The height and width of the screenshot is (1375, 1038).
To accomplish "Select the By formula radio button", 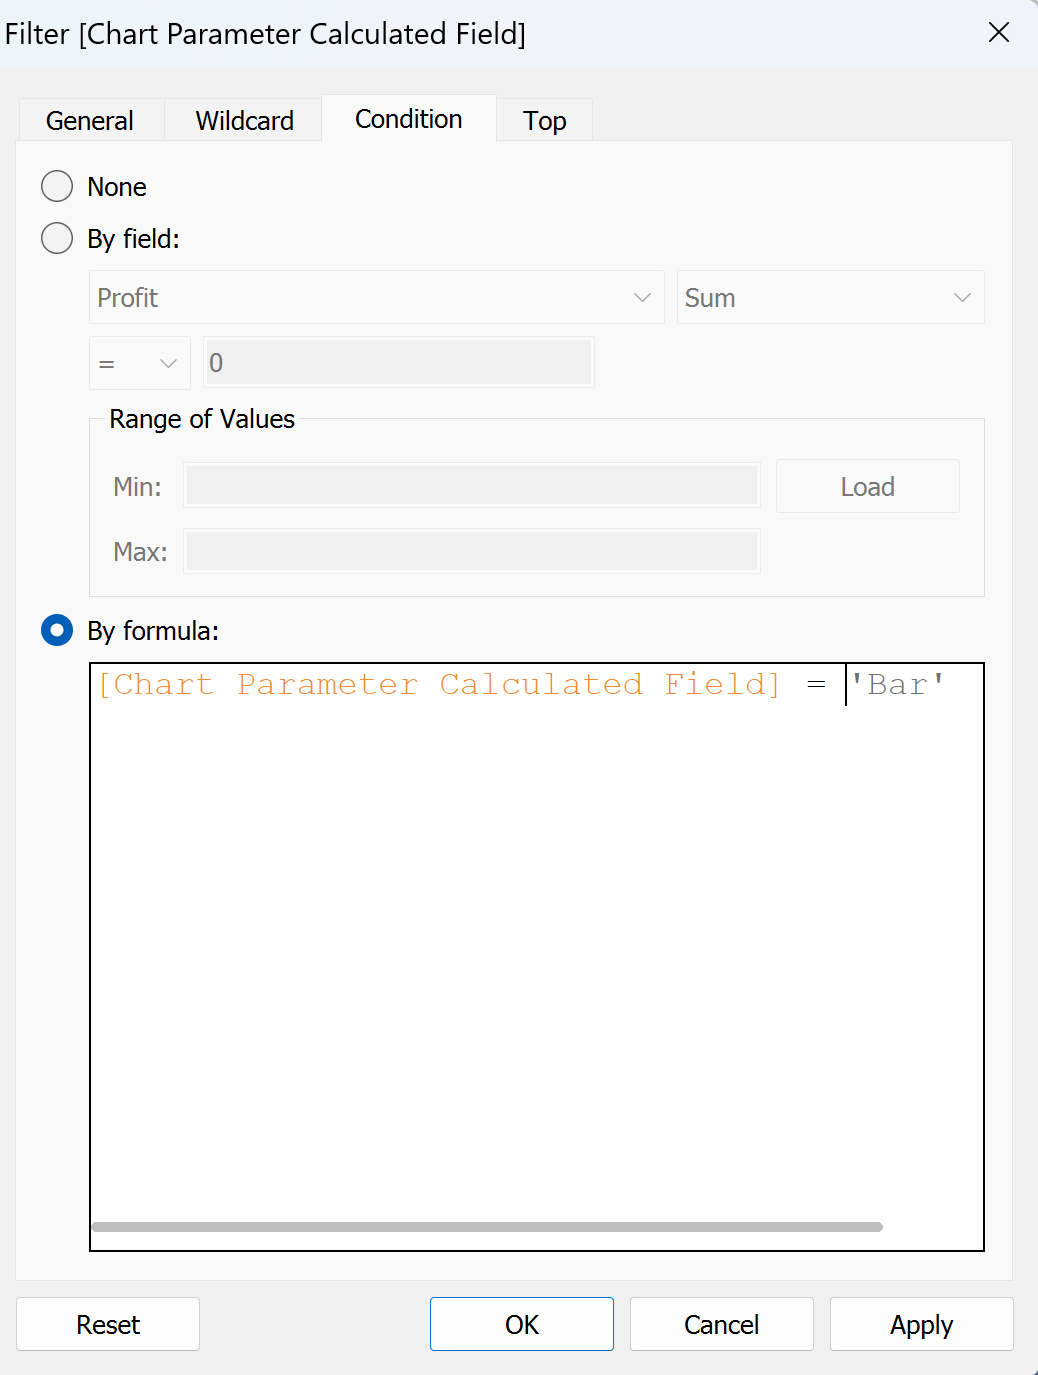I will pyautogui.click(x=57, y=631).
